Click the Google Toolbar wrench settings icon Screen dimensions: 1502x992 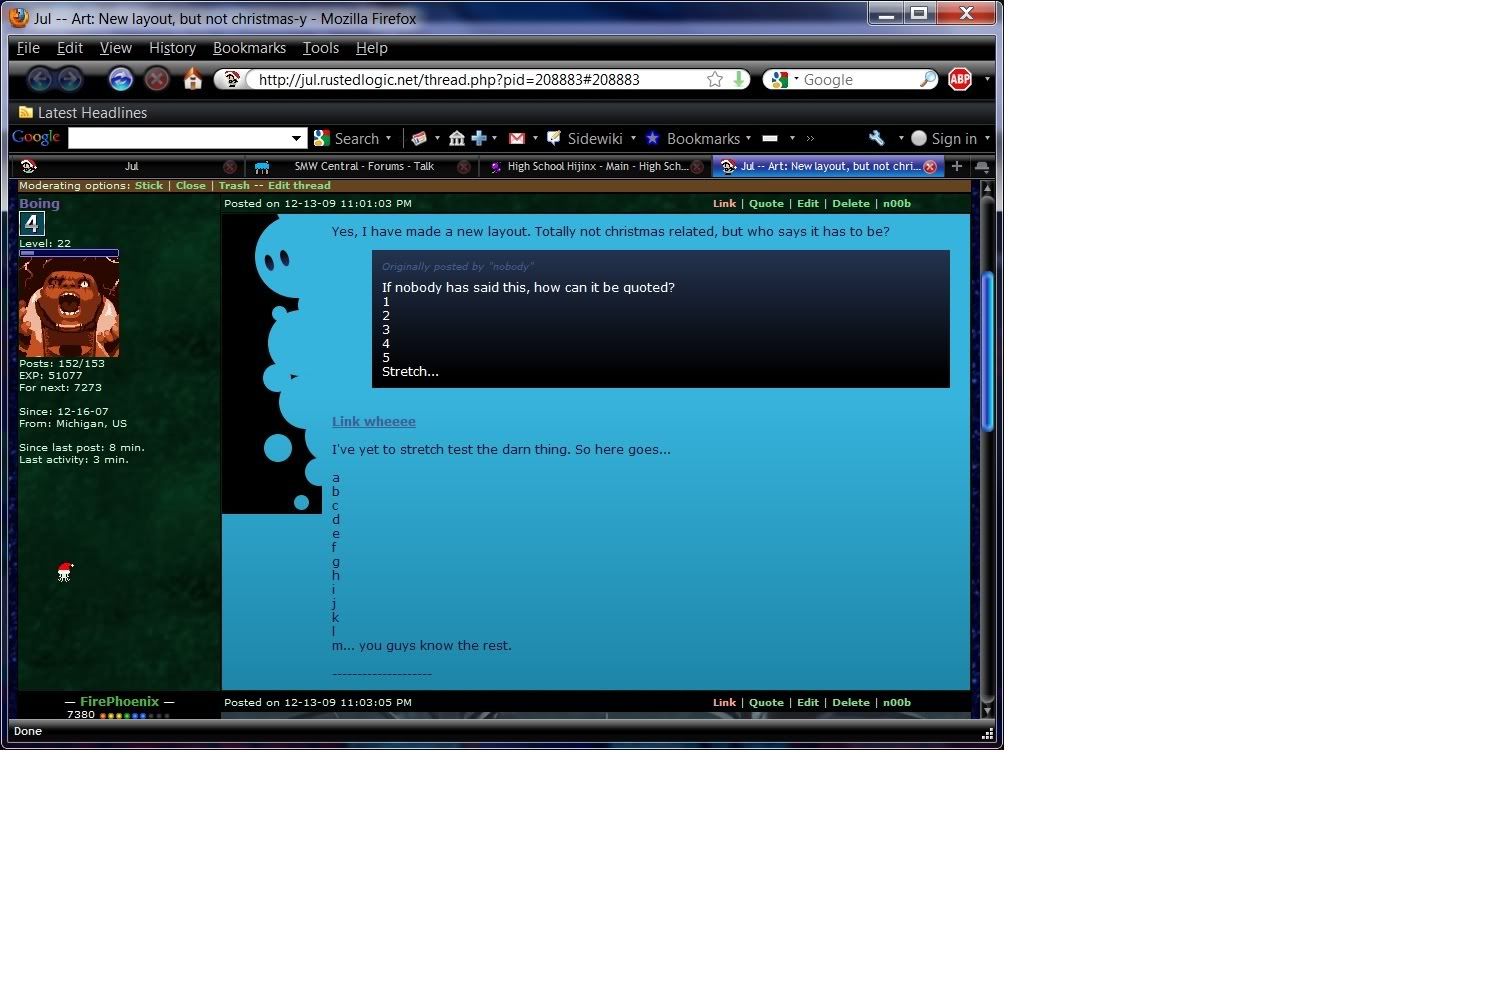pos(877,138)
